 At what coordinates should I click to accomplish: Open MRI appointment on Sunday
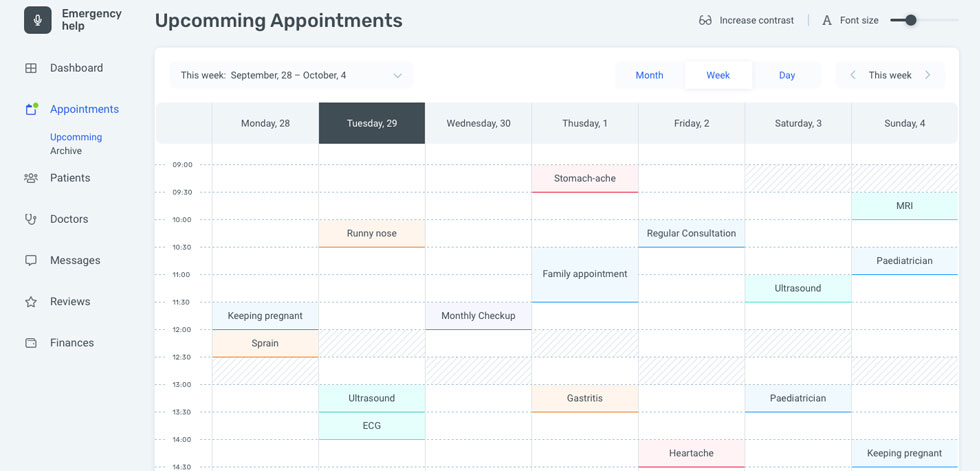tap(904, 206)
